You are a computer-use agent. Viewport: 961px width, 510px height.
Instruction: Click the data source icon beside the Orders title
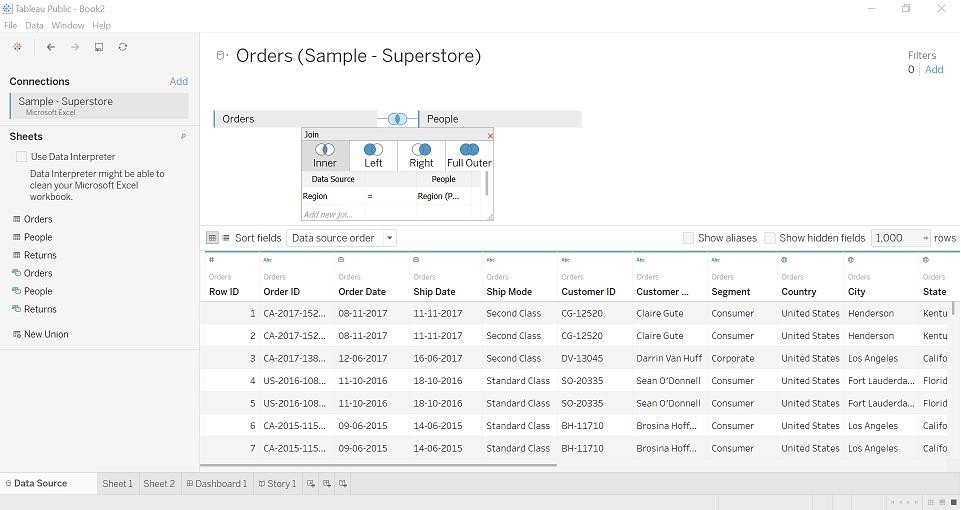[x=221, y=56]
